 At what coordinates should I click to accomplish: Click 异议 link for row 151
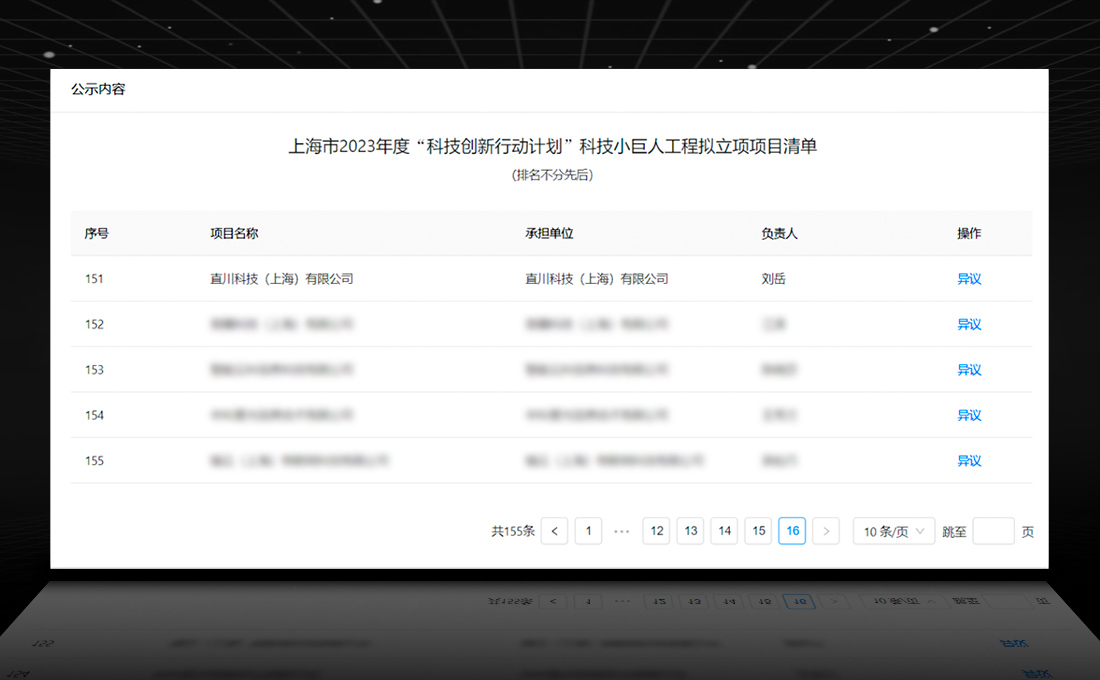coord(969,279)
